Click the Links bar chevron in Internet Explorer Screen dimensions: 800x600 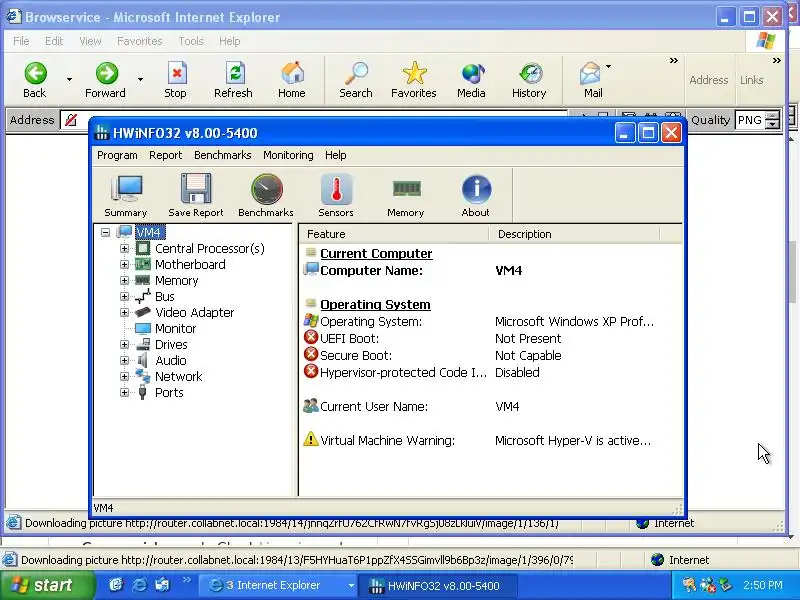(x=777, y=61)
